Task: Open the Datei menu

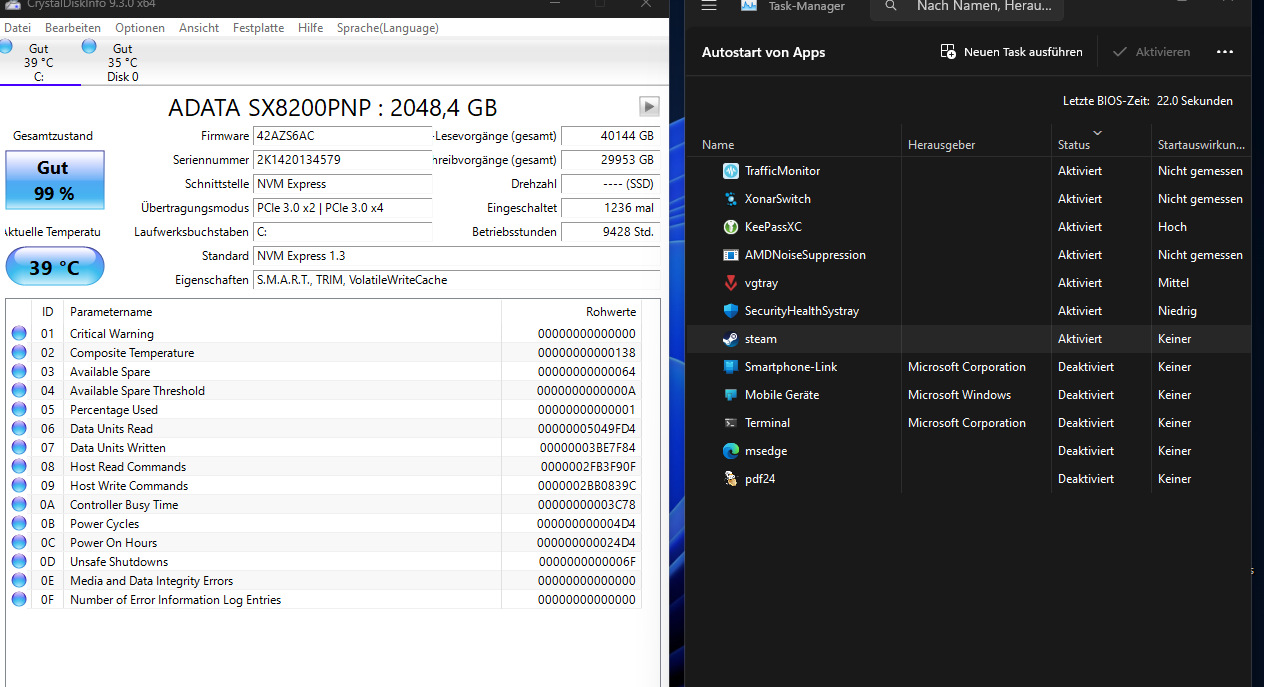Action: pos(17,28)
